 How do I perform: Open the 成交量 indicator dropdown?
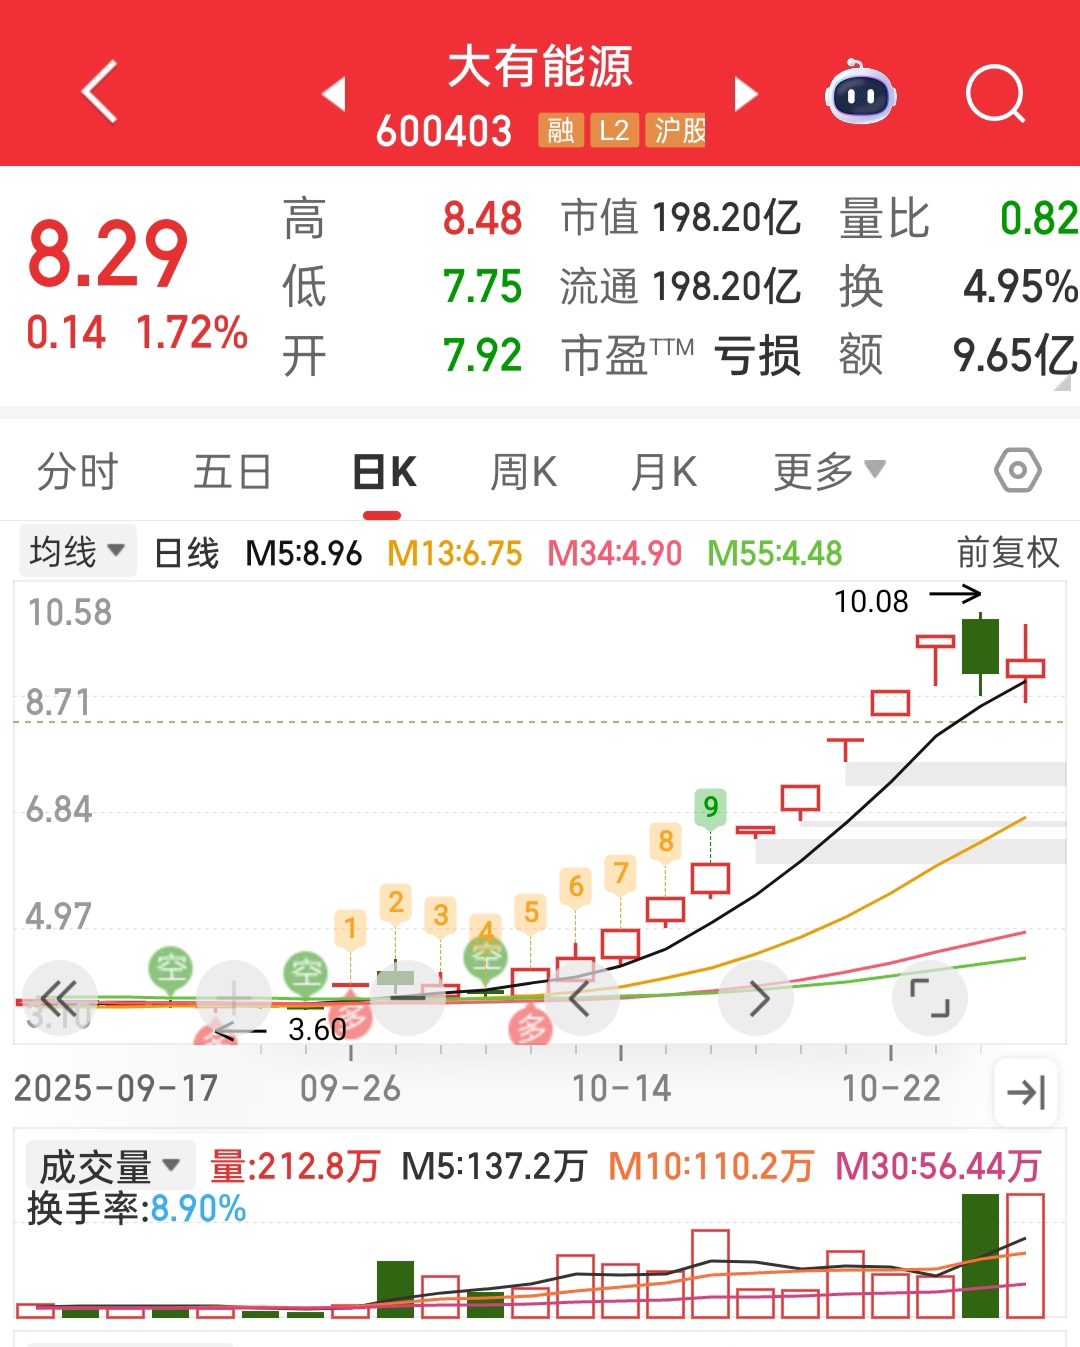[110, 1165]
